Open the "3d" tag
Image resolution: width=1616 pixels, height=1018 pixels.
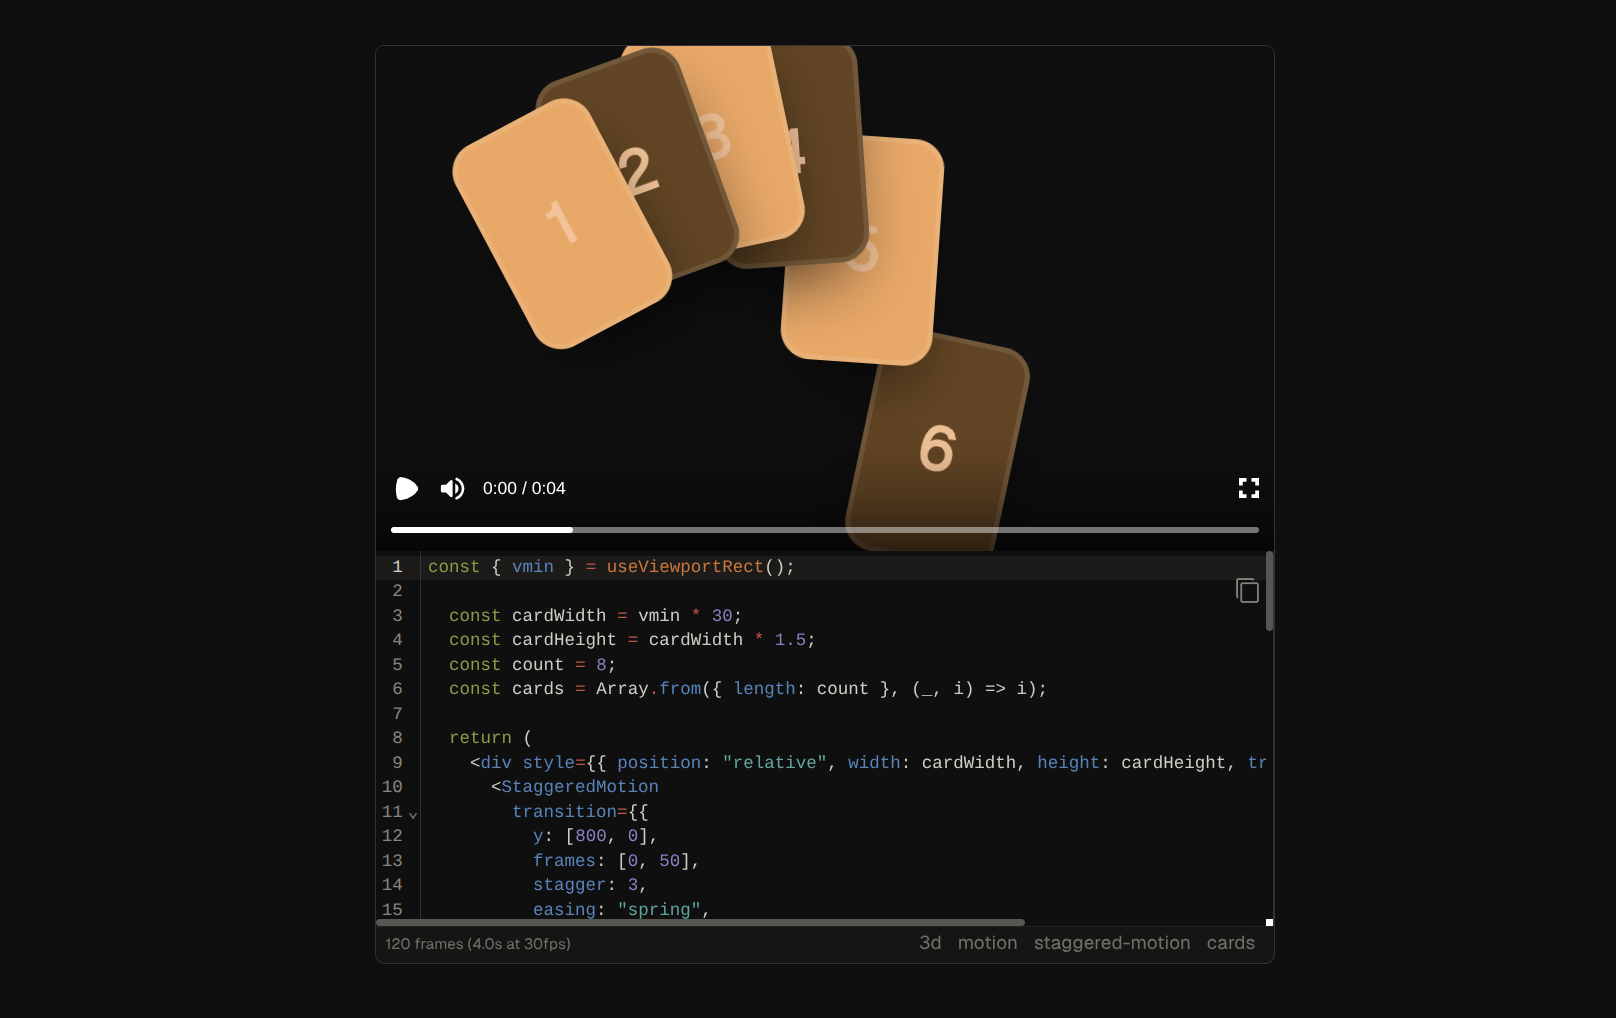coord(930,943)
